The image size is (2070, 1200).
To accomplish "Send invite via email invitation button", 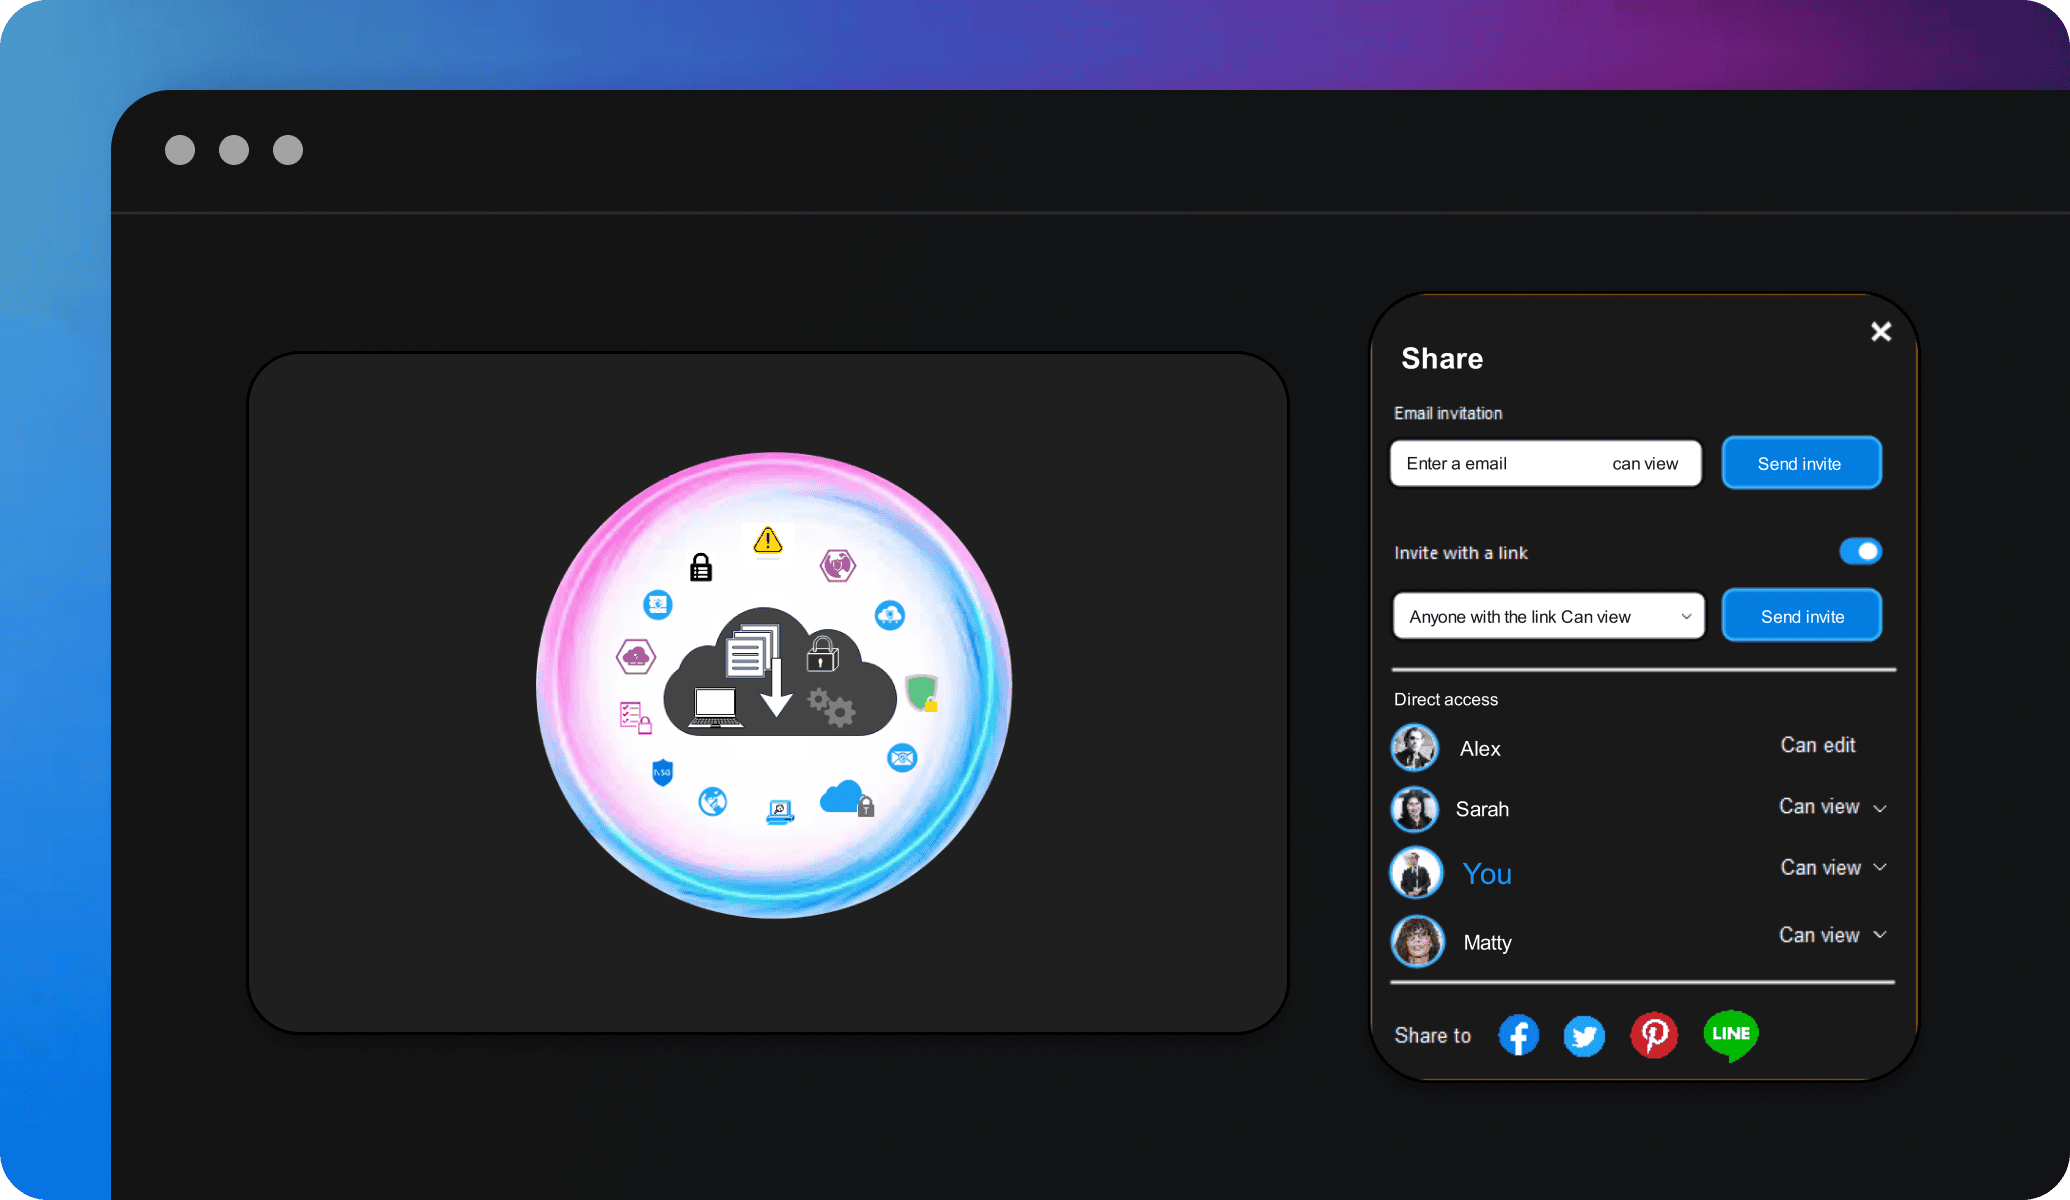I will coord(1800,461).
